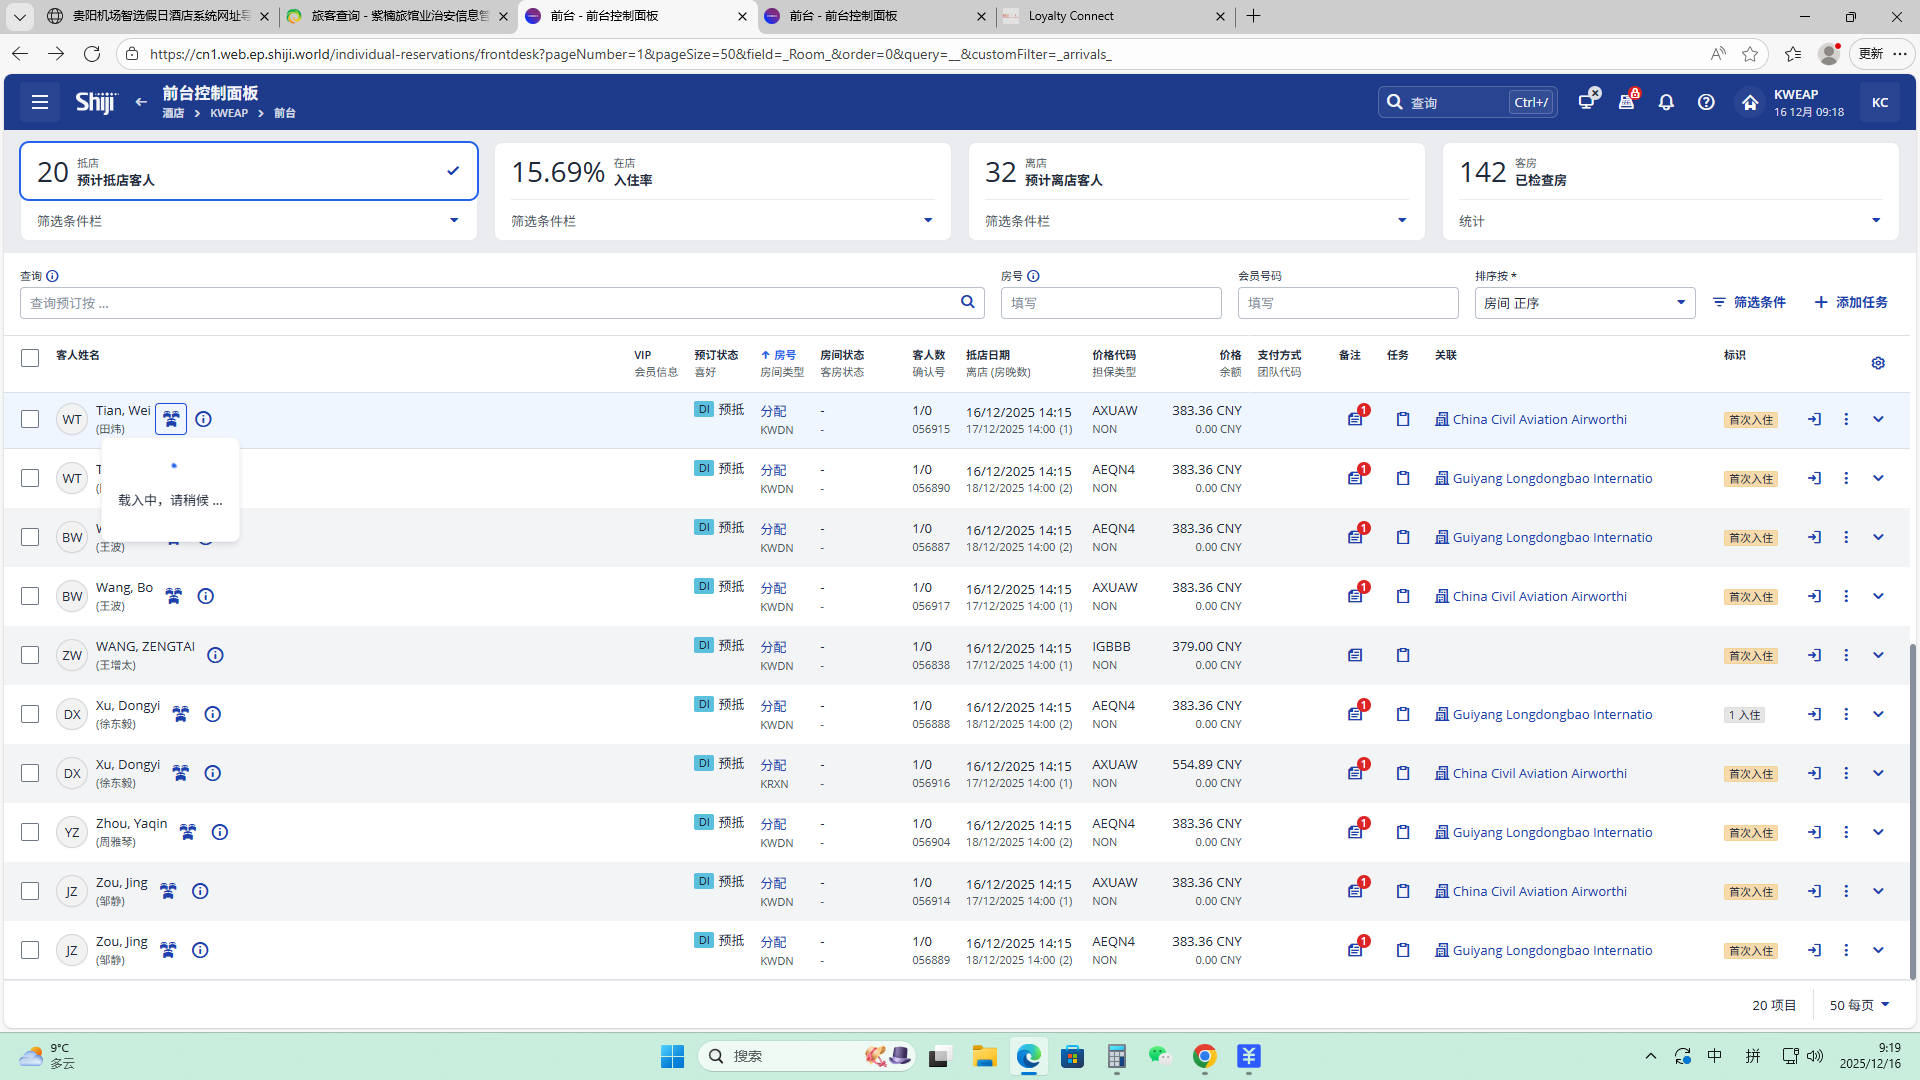Click the 房号 input field

coord(1110,303)
